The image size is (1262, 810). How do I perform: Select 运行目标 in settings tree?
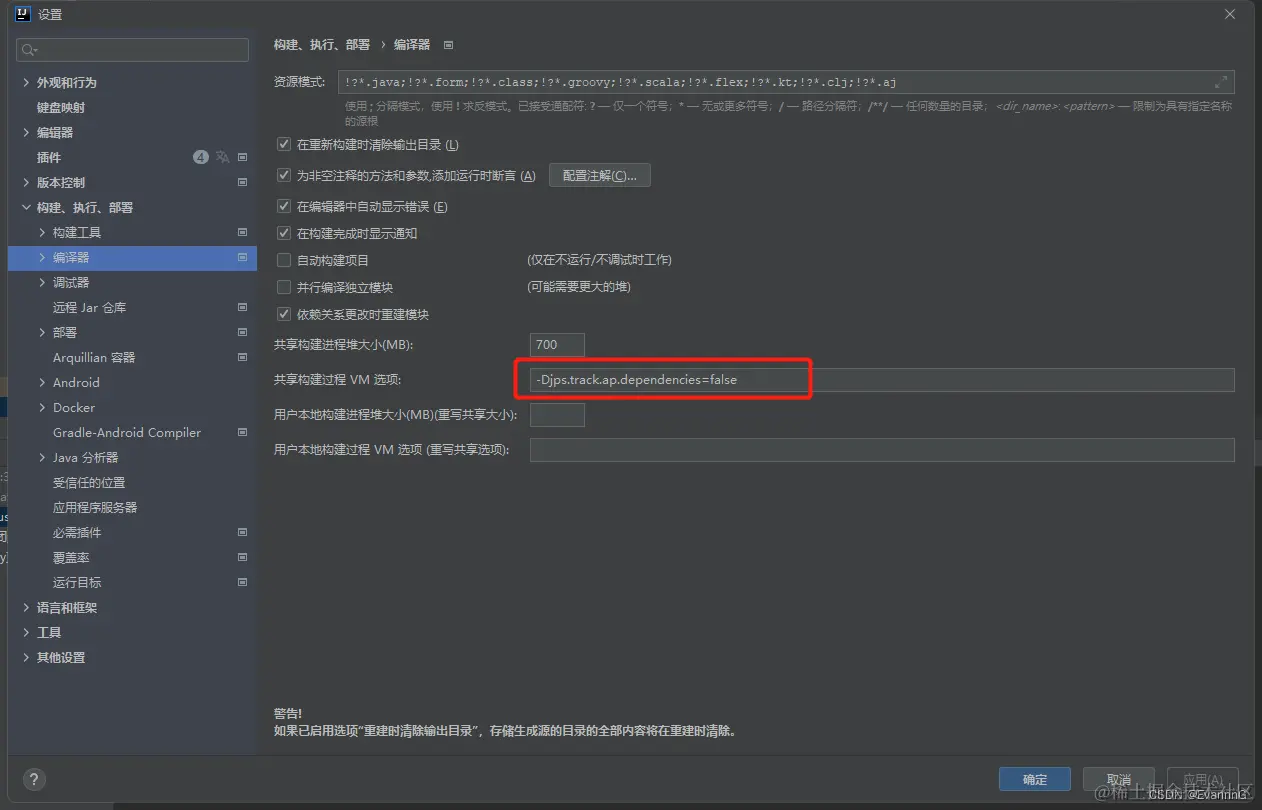(x=77, y=582)
